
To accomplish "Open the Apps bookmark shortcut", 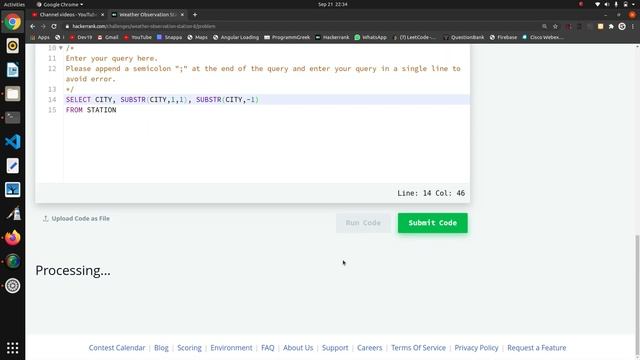I will coord(40,37).
